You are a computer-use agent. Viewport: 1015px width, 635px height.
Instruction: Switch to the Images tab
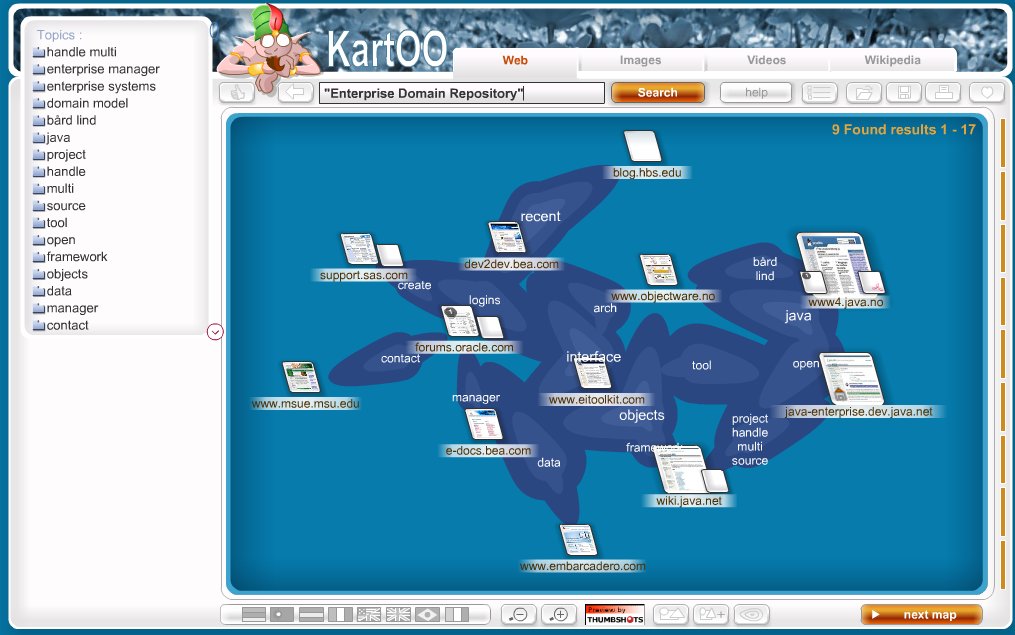click(x=640, y=61)
